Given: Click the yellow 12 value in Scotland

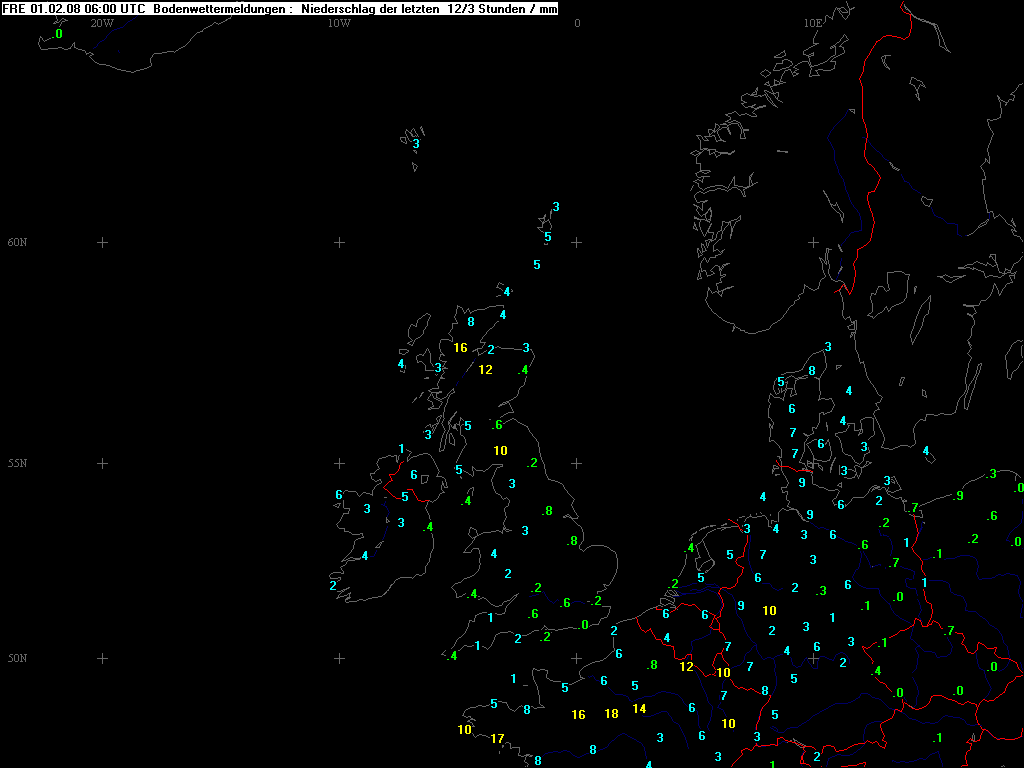Looking at the screenshot, I should tap(485, 370).
